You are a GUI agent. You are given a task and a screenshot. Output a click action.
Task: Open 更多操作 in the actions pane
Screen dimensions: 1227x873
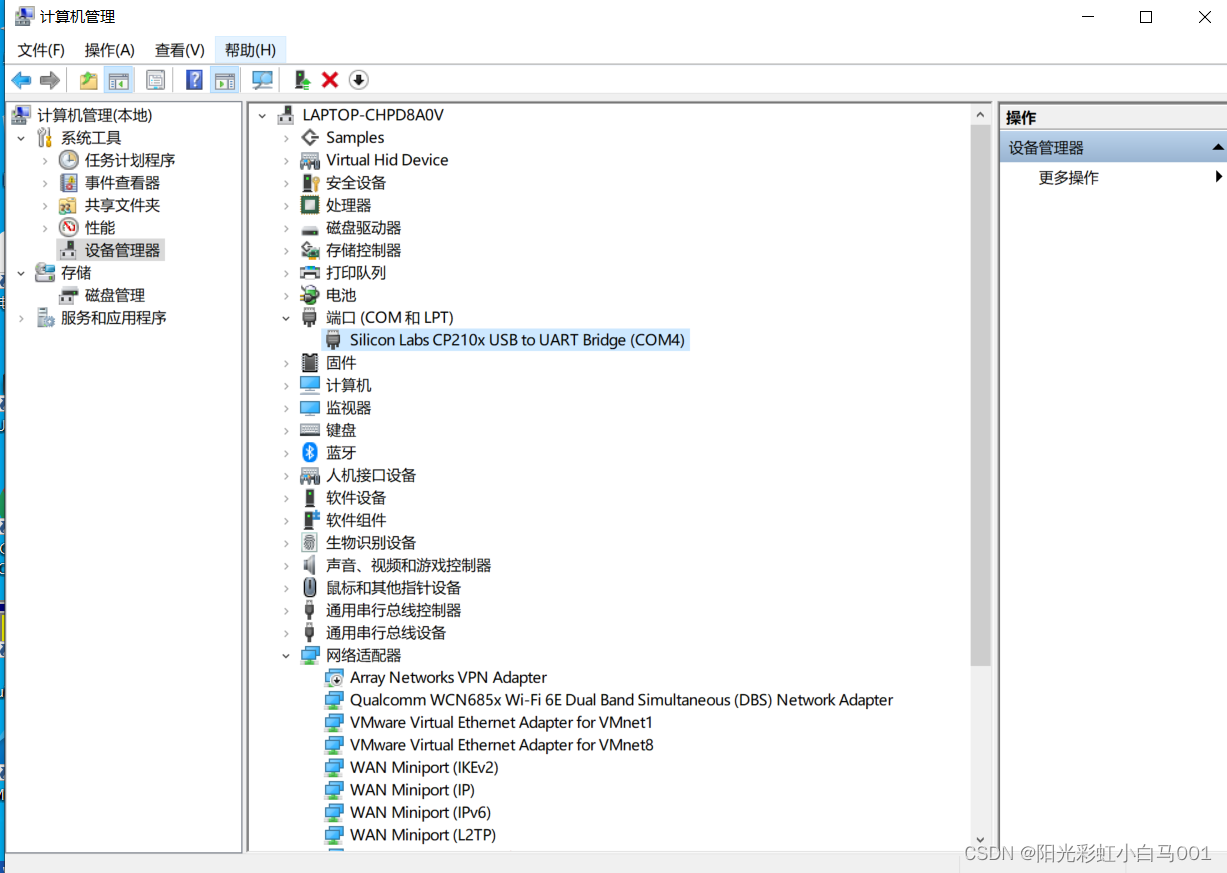tap(1068, 178)
